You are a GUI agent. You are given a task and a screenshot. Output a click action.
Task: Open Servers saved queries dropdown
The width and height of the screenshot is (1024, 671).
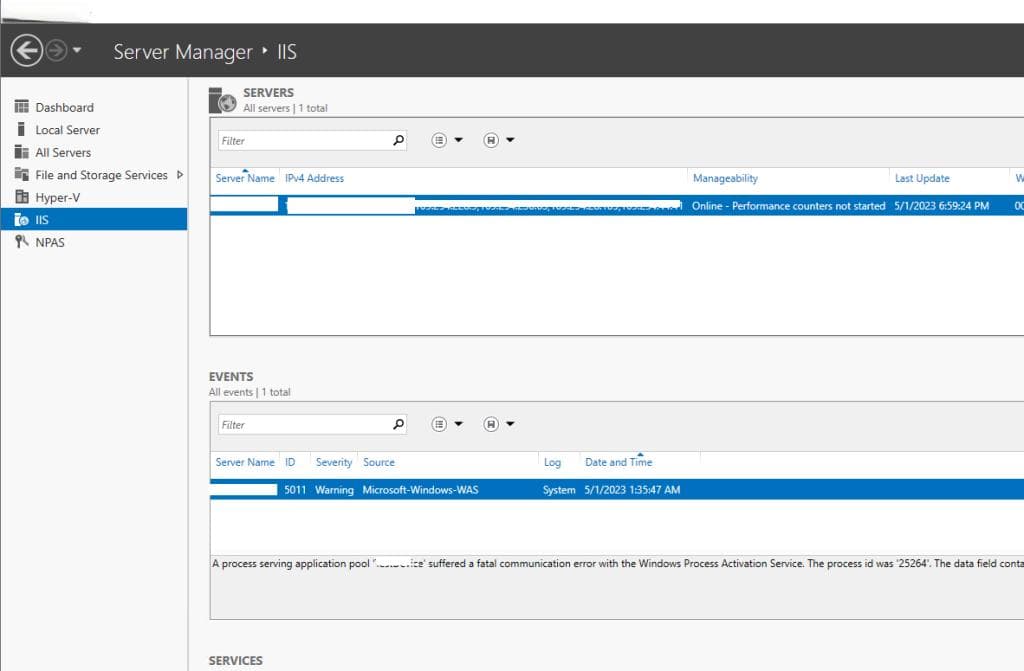point(499,140)
